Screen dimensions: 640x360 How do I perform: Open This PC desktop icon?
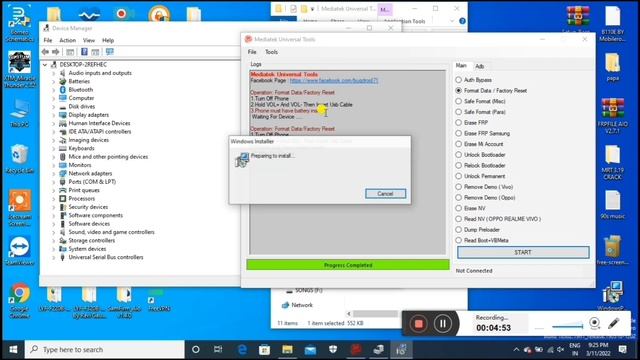pyautogui.click(x=19, y=113)
